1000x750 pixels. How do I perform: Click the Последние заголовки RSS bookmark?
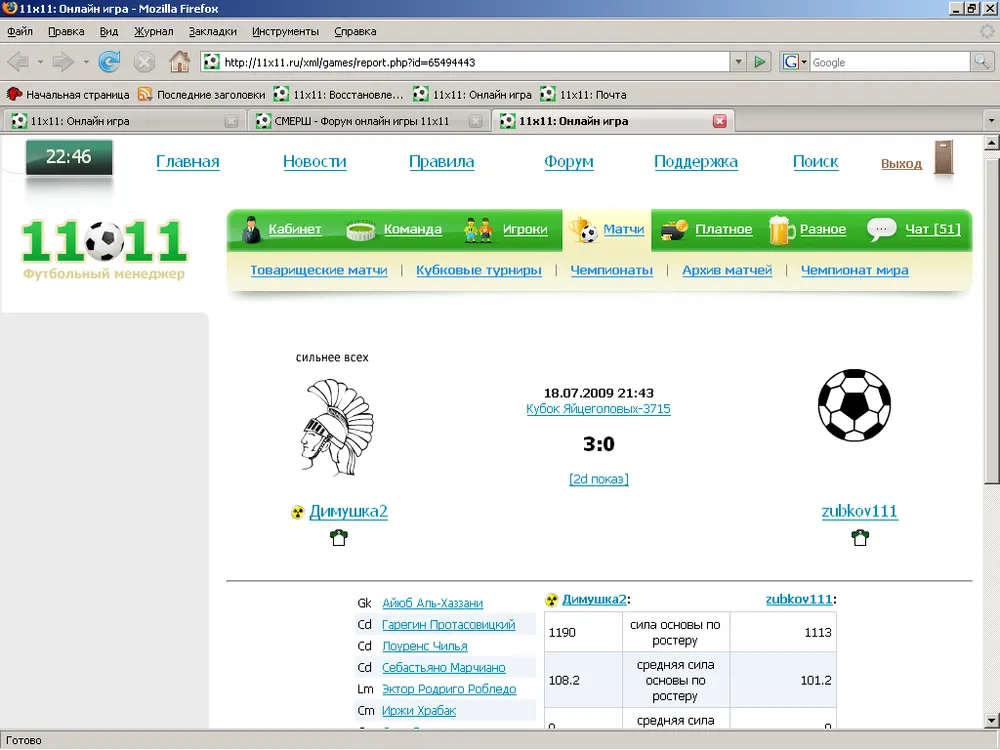point(202,94)
